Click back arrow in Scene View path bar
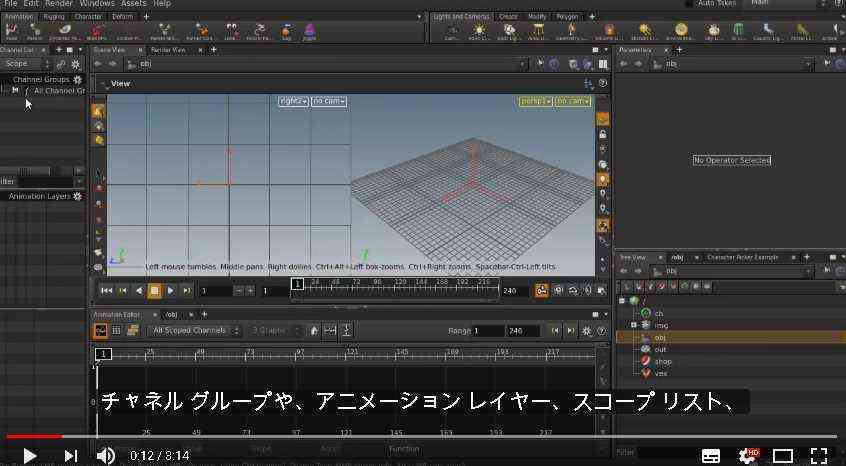This screenshot has width=846, height=466. [x=98, y=64]
